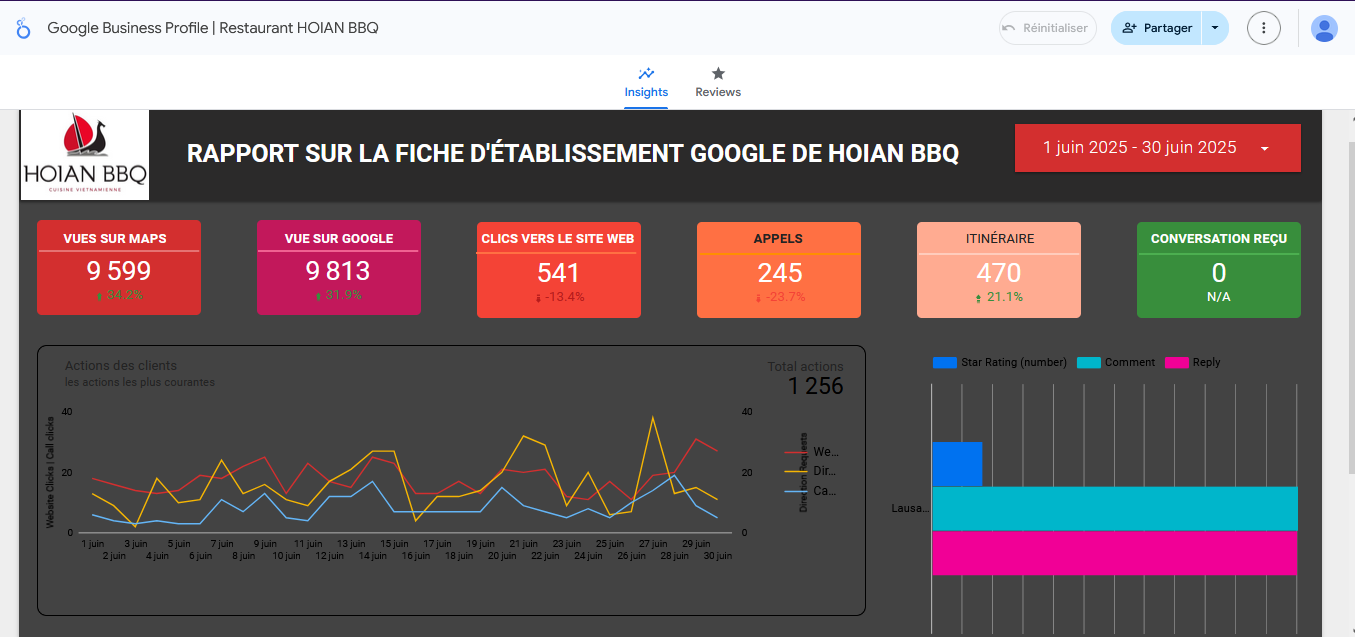Click the 31.9% change indicator
This screenshot has width=1355, height=637.
click(339, 296)
